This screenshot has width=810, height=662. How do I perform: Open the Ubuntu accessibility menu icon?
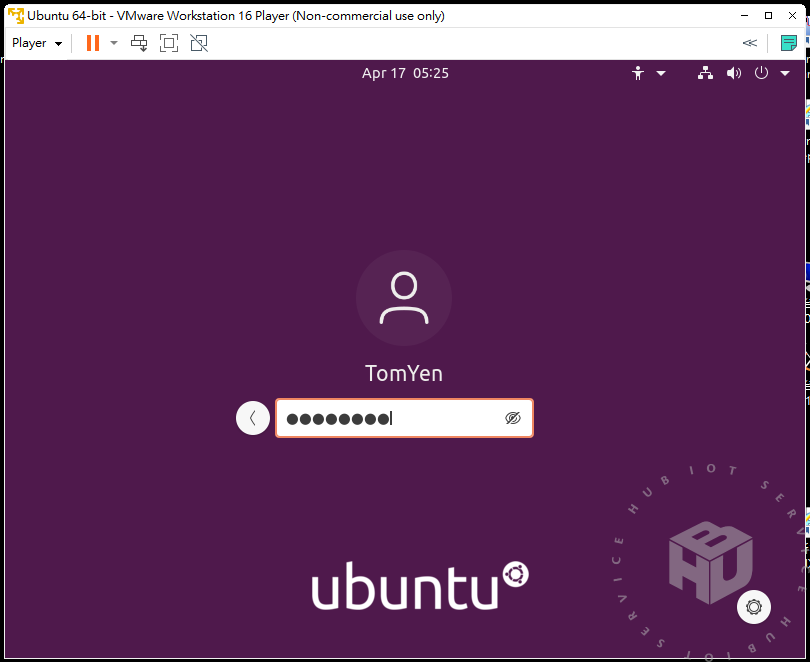pos(638,73)
